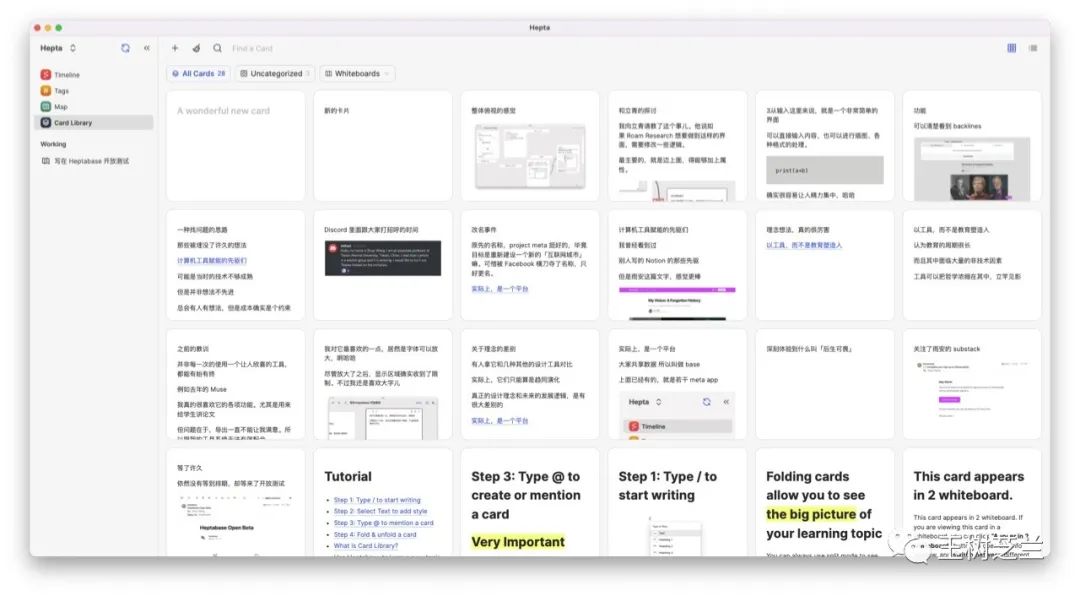Open the card mentioning Muse

pos(236,384)
